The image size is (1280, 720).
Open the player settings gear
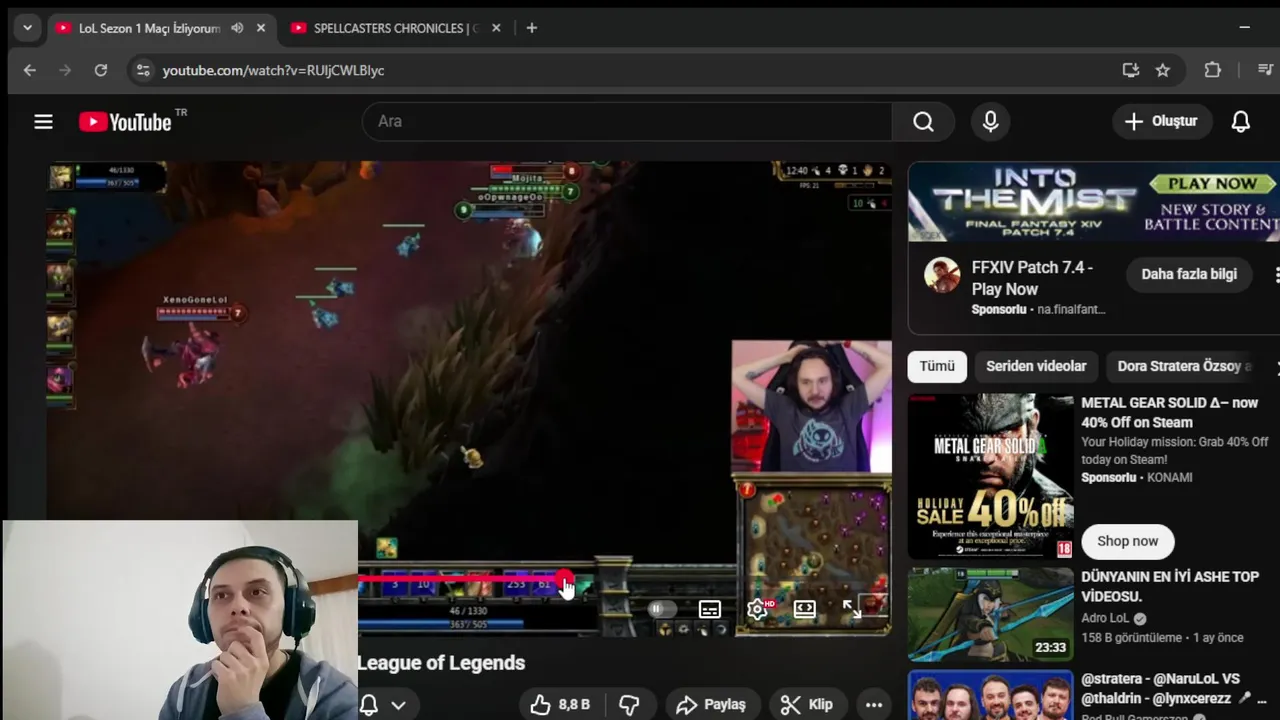(757, 609)
